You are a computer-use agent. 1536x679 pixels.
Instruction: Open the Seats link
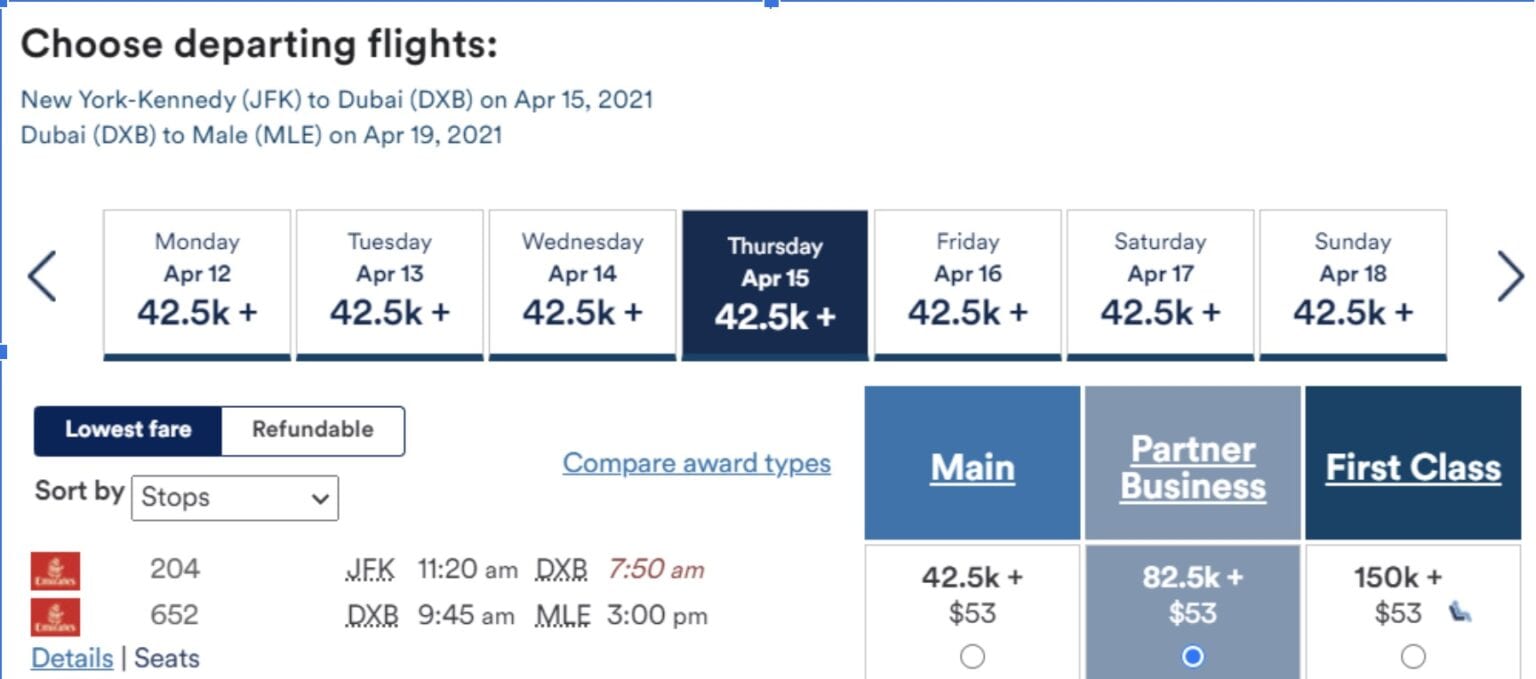(x=166, y=658)
